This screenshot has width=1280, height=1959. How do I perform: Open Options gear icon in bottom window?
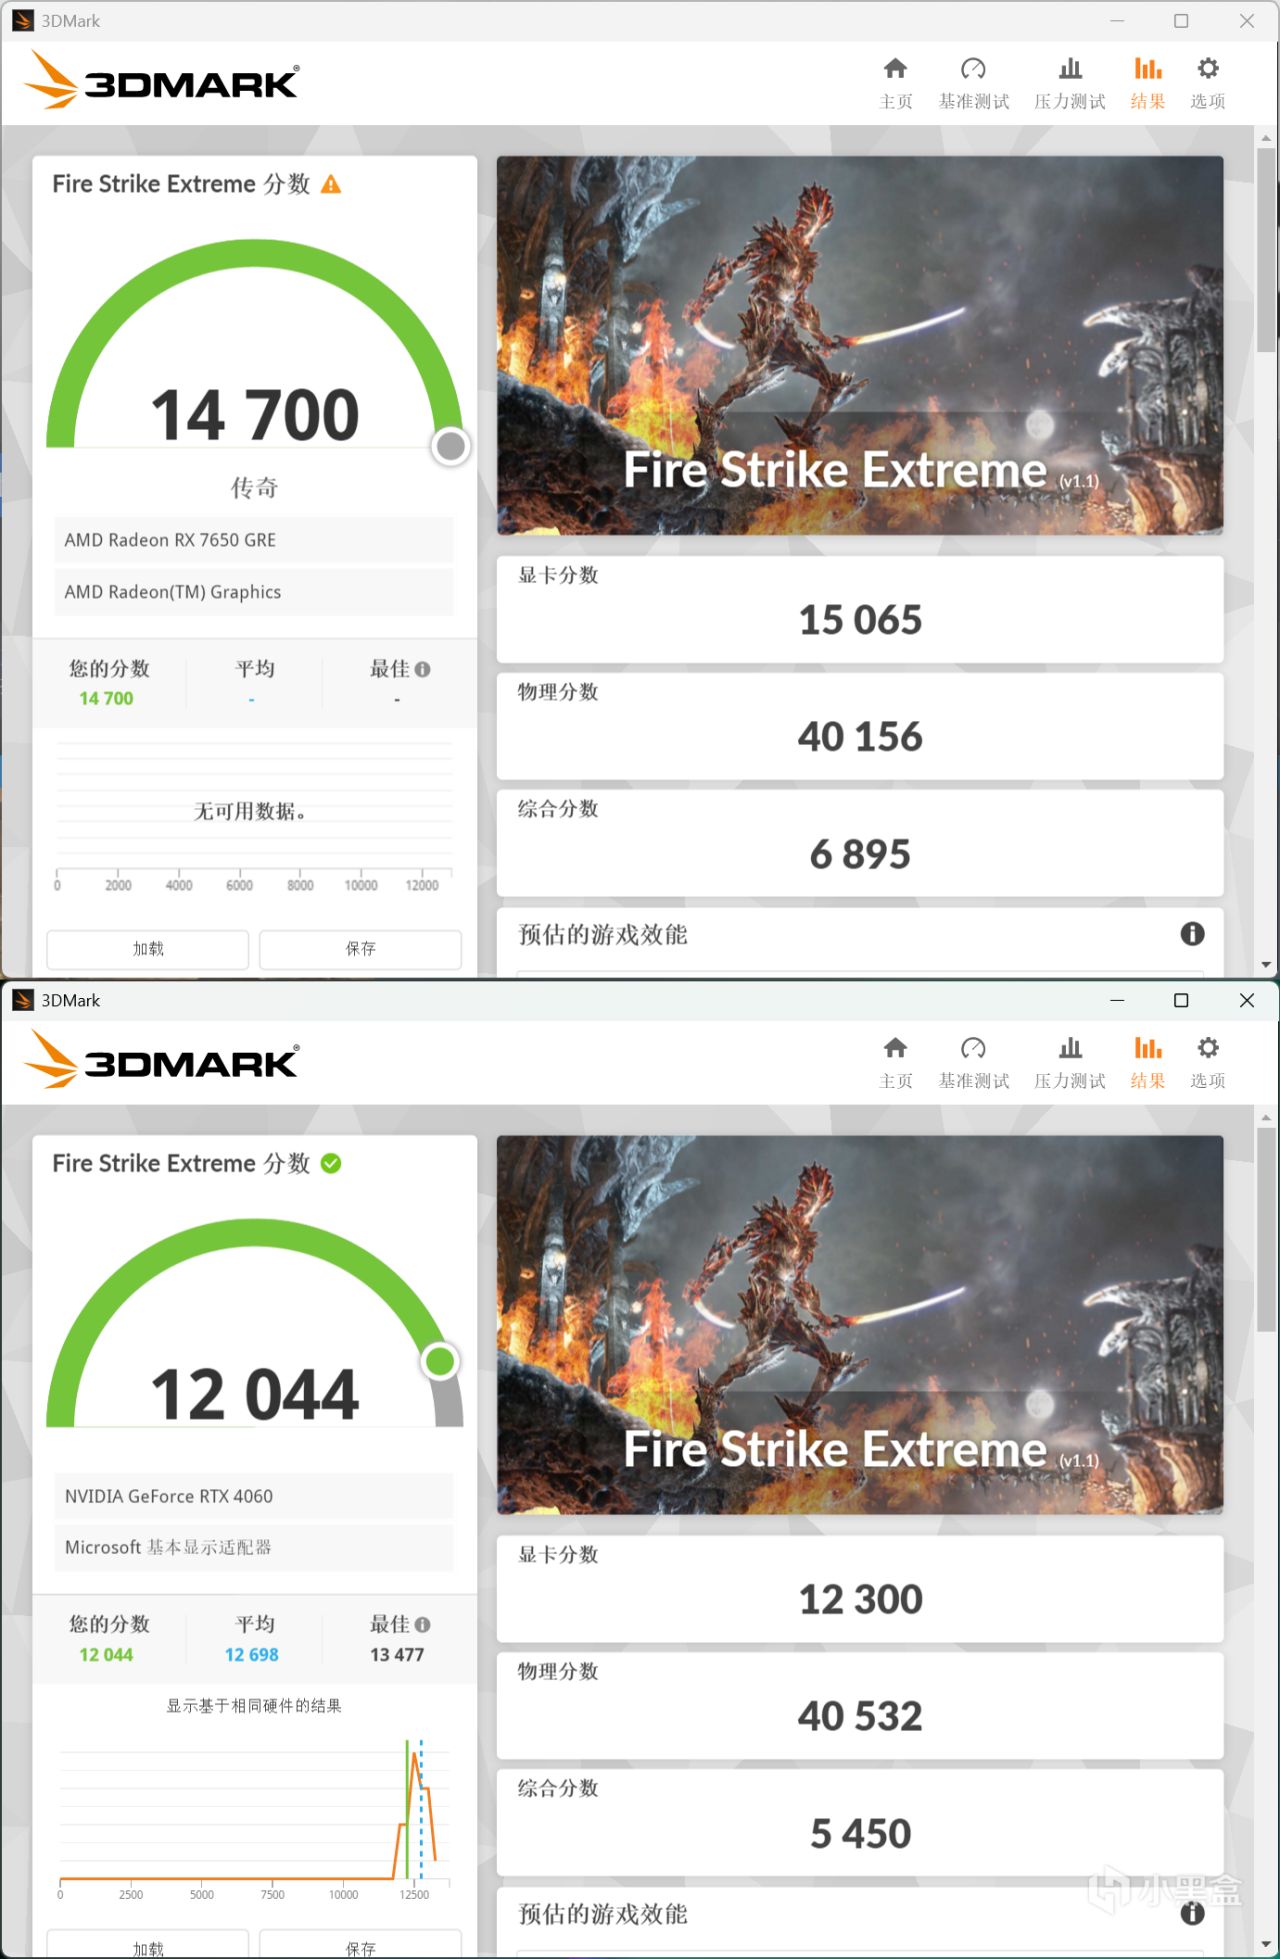pos(1208,1048)
